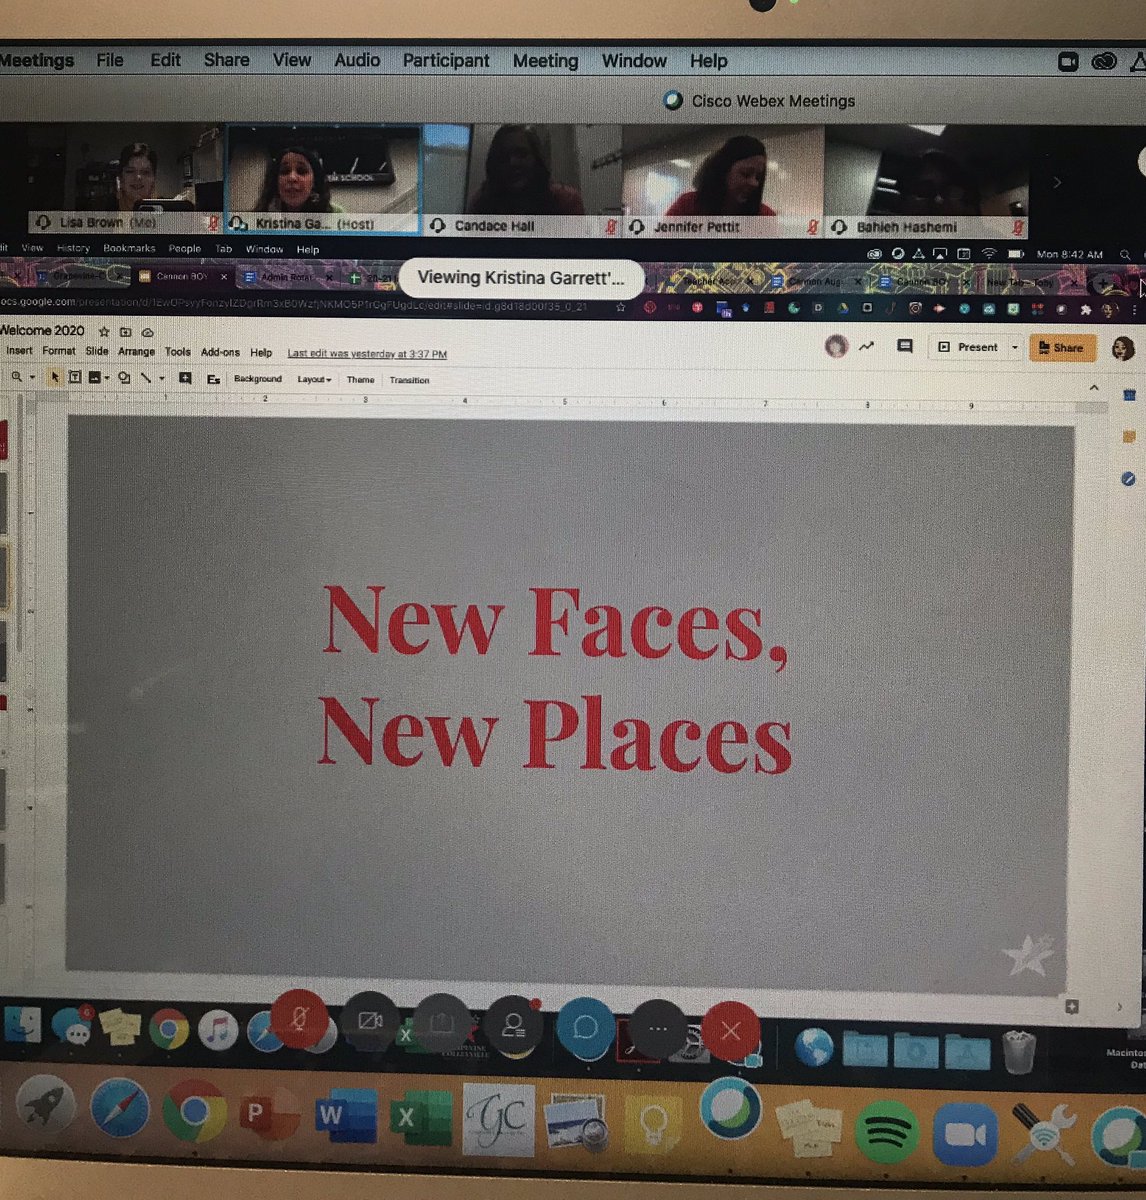Open the Webex chat panel
1146x1200 pixels.
[585, 1027]
